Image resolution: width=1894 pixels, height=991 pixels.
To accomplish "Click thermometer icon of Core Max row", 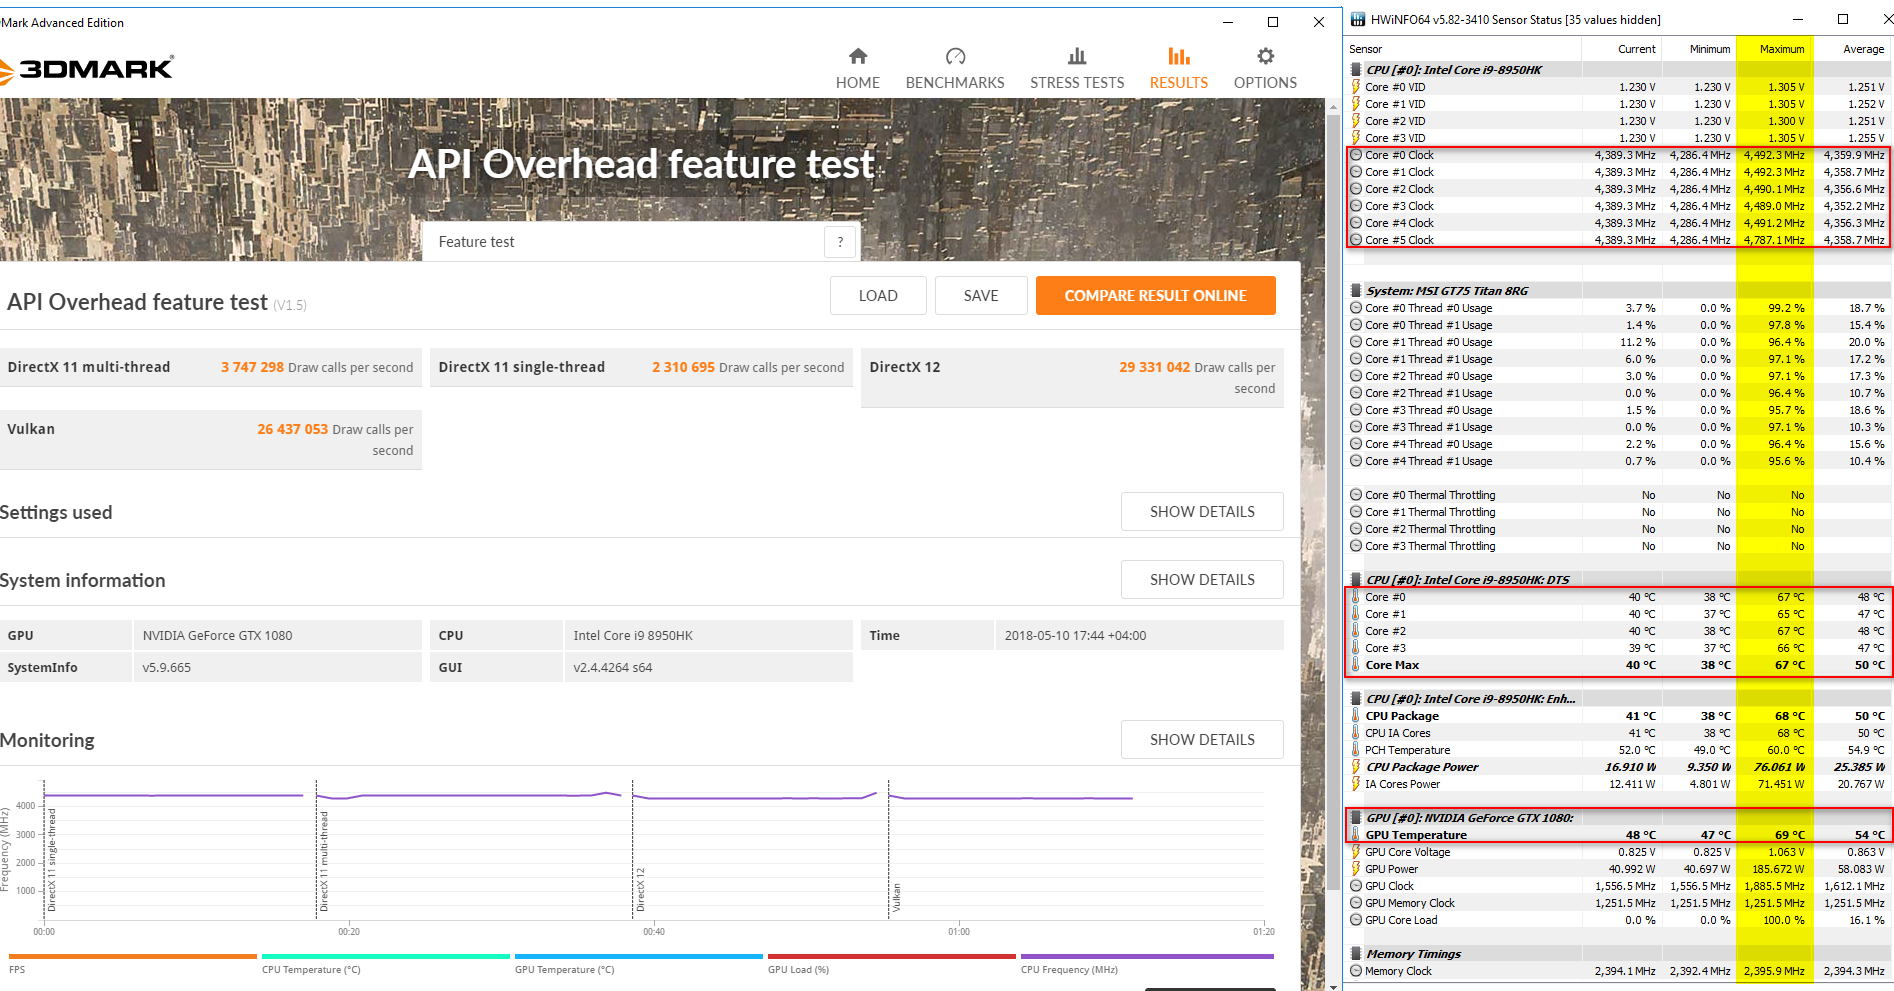I will click(x=1356, y=665).
